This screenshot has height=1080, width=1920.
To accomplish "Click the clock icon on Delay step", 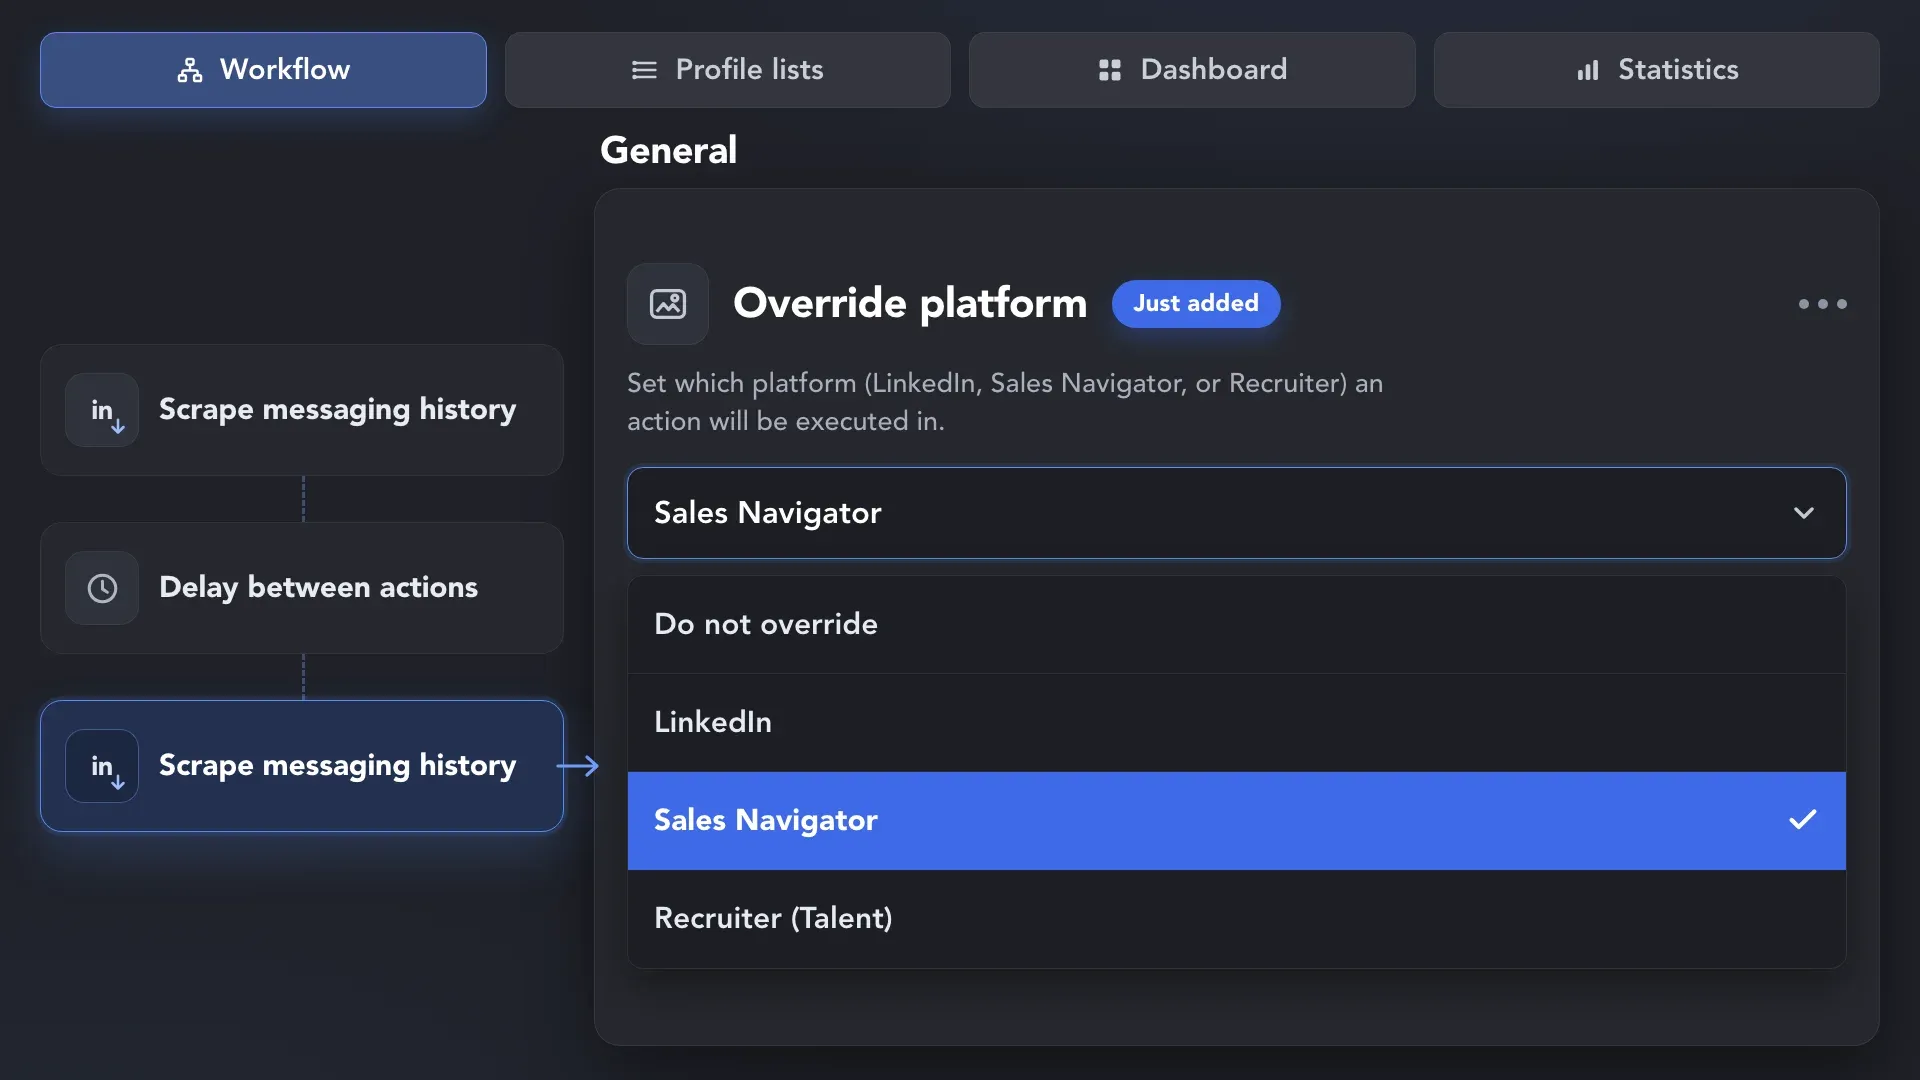I will click(x=102, y=588).
